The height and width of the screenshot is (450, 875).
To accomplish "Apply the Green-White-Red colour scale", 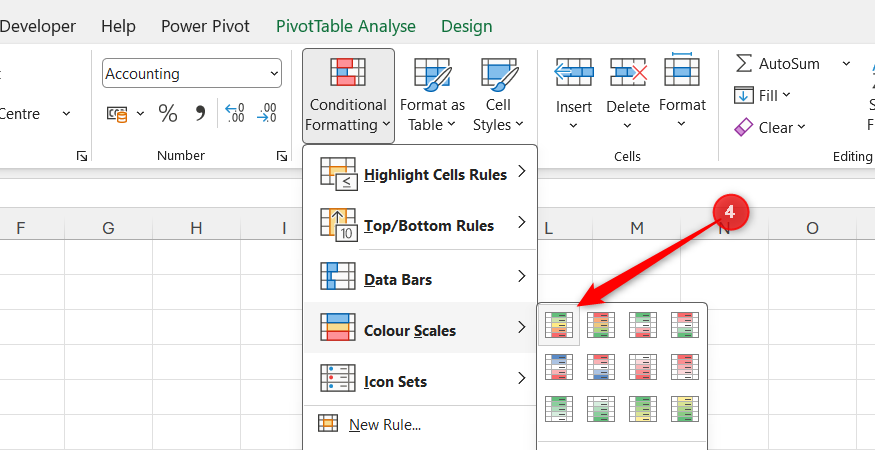I will (x=643, y=325).
